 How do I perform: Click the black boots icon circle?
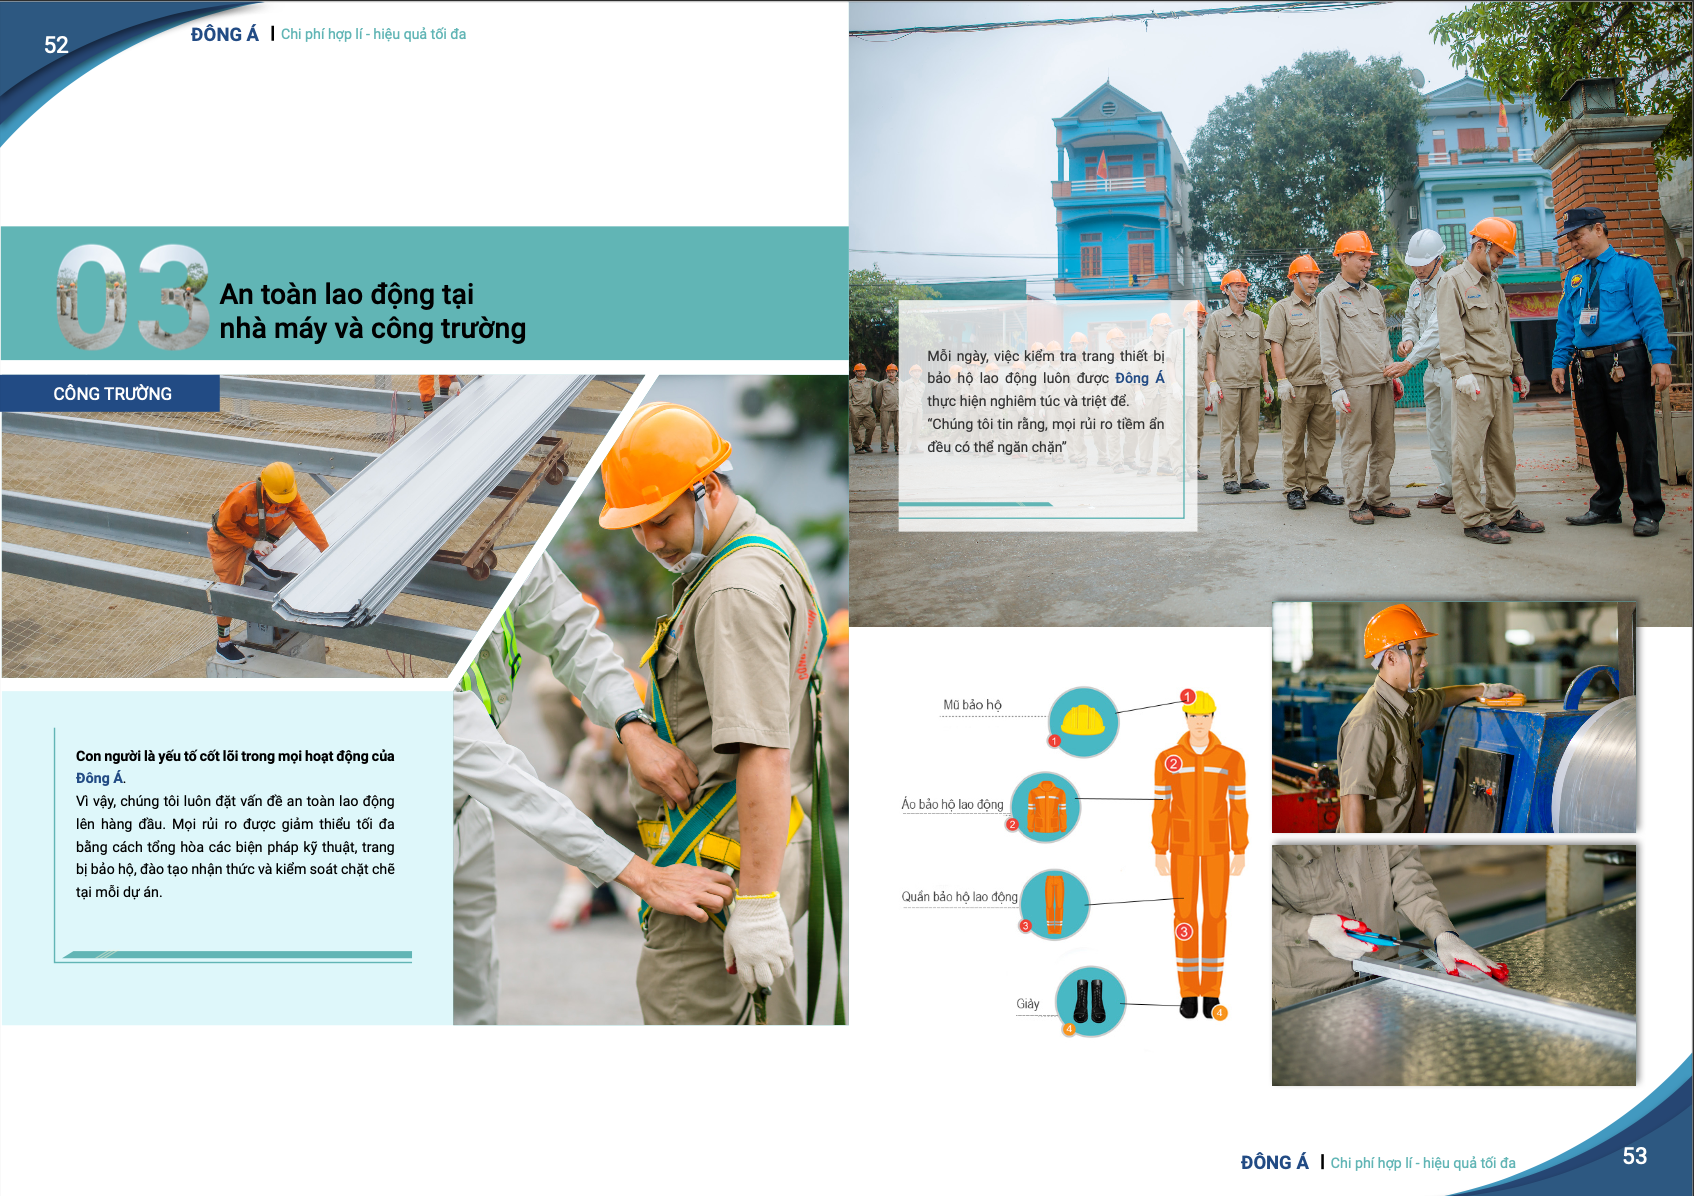[x=1090, y=1001]
